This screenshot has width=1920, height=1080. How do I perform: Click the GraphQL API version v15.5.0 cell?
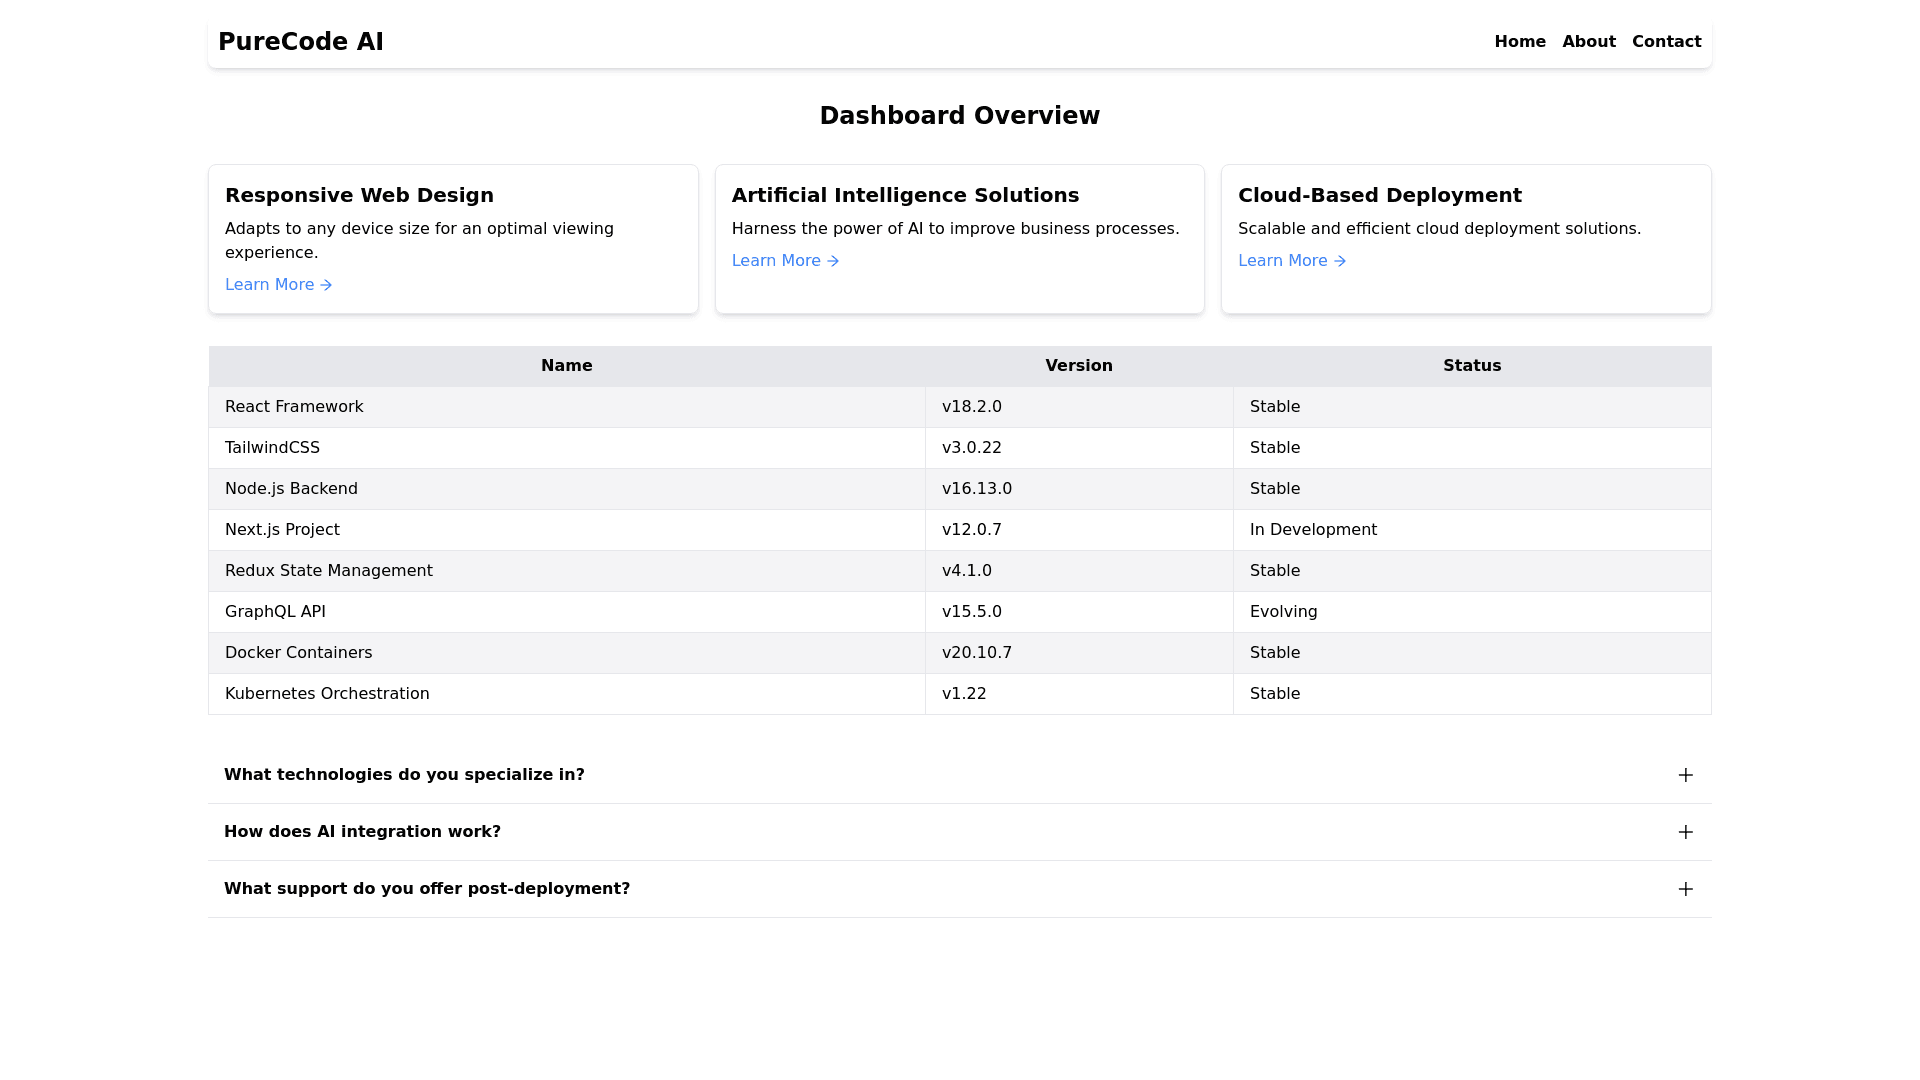pyautogui.click(x=971, y=612)
